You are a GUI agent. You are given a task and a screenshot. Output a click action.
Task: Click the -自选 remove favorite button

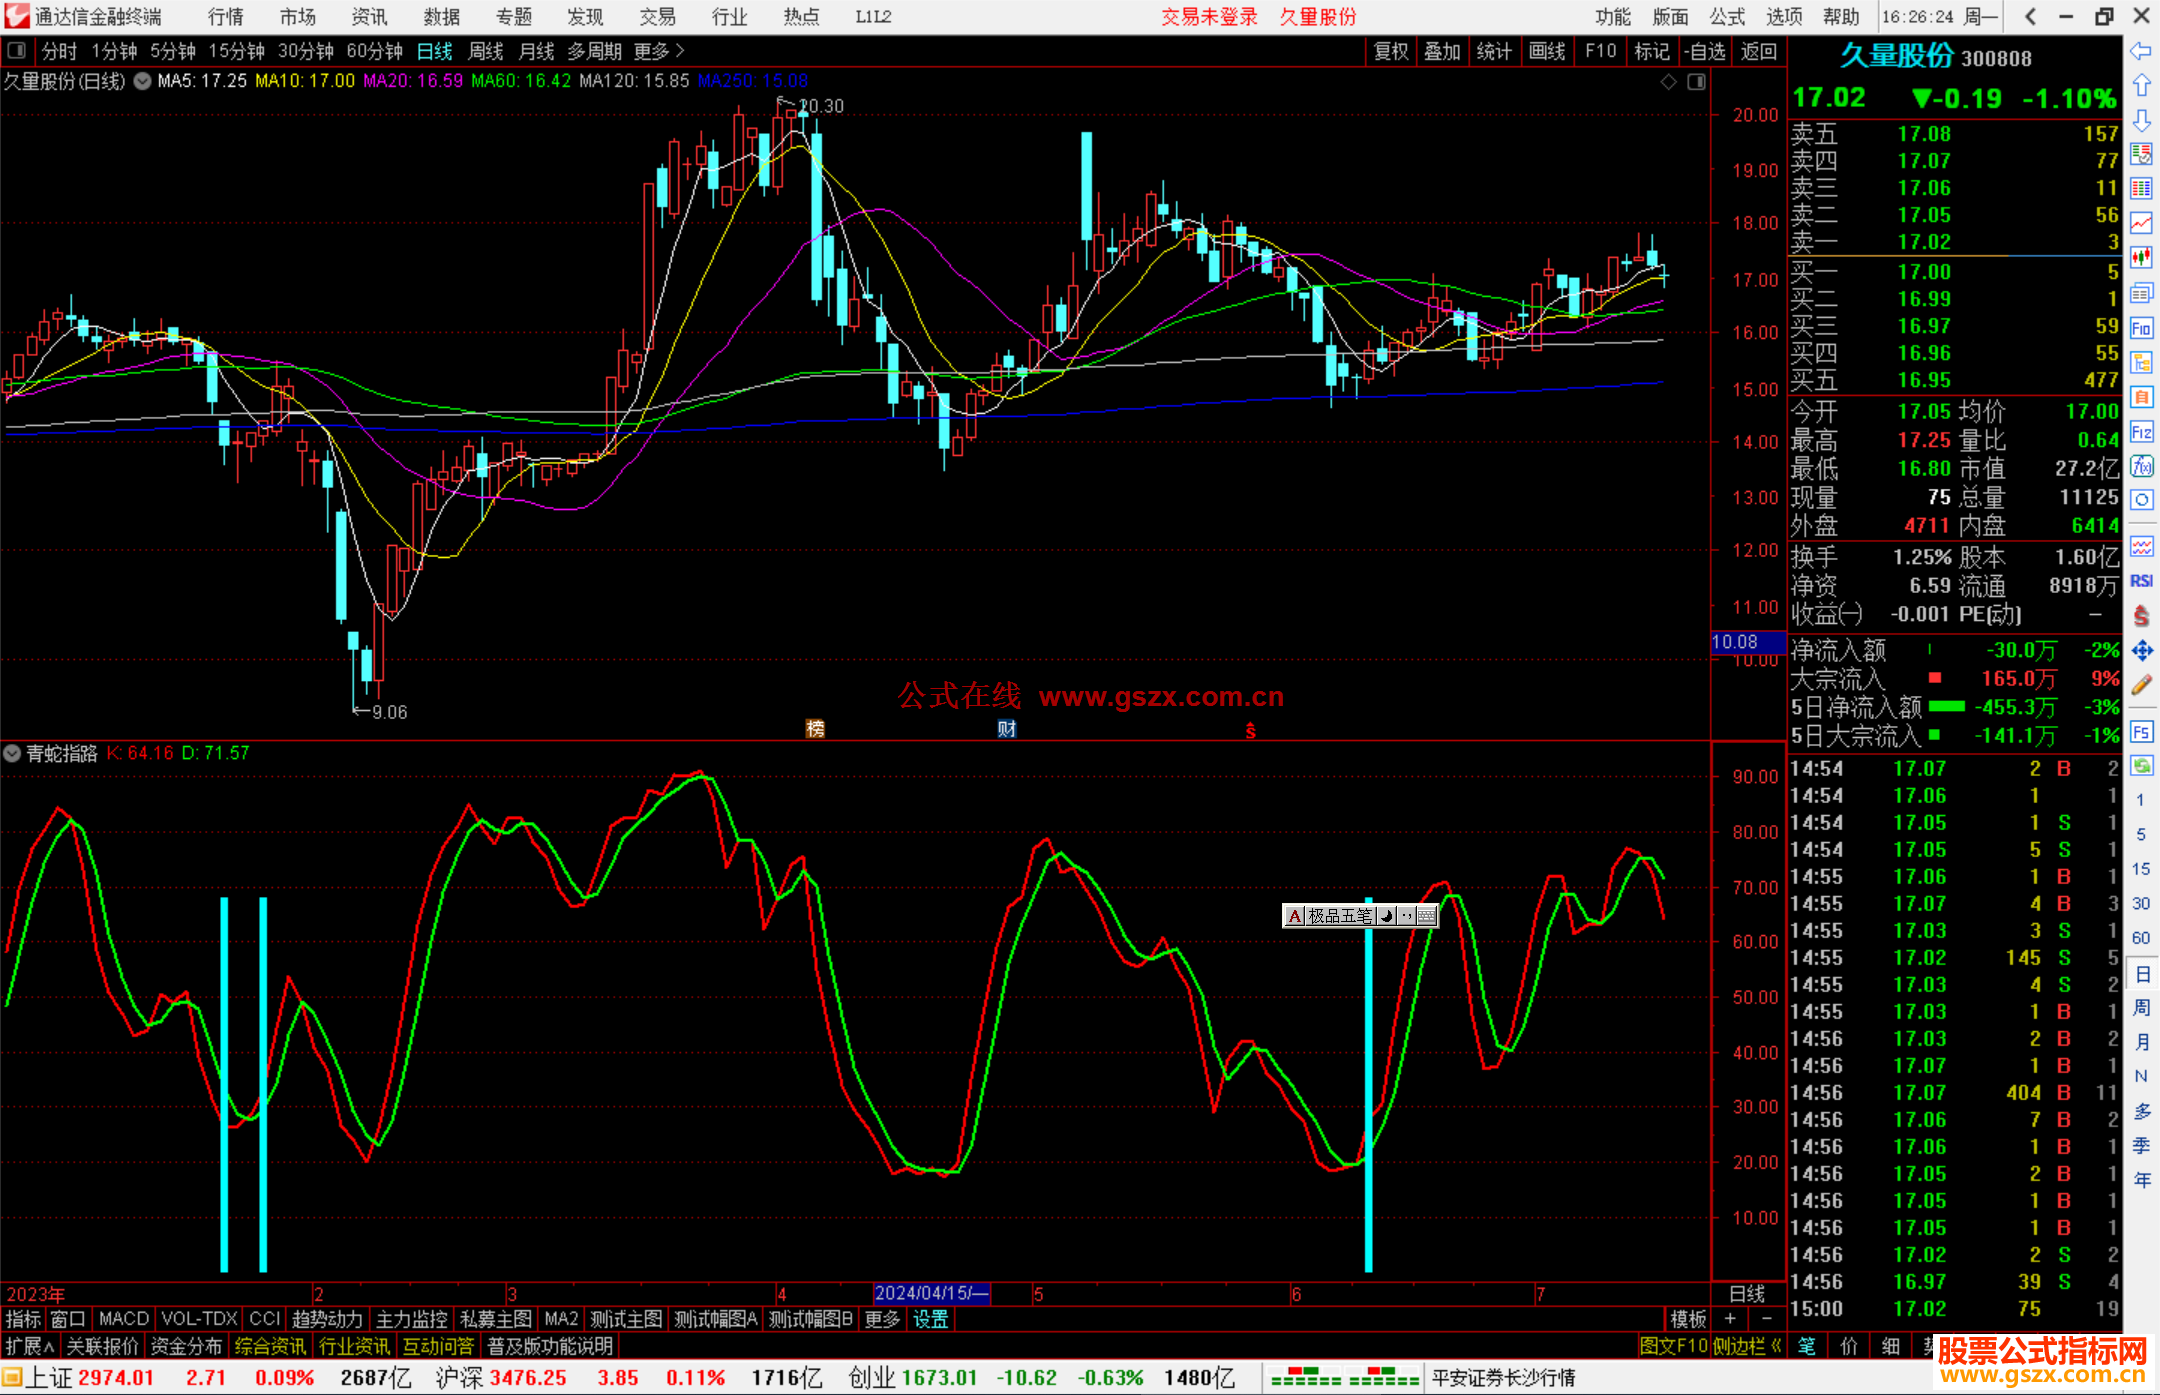[1704, 51]
